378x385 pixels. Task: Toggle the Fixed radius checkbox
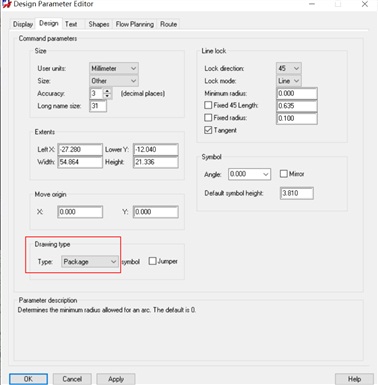click(x=208, y=118)
